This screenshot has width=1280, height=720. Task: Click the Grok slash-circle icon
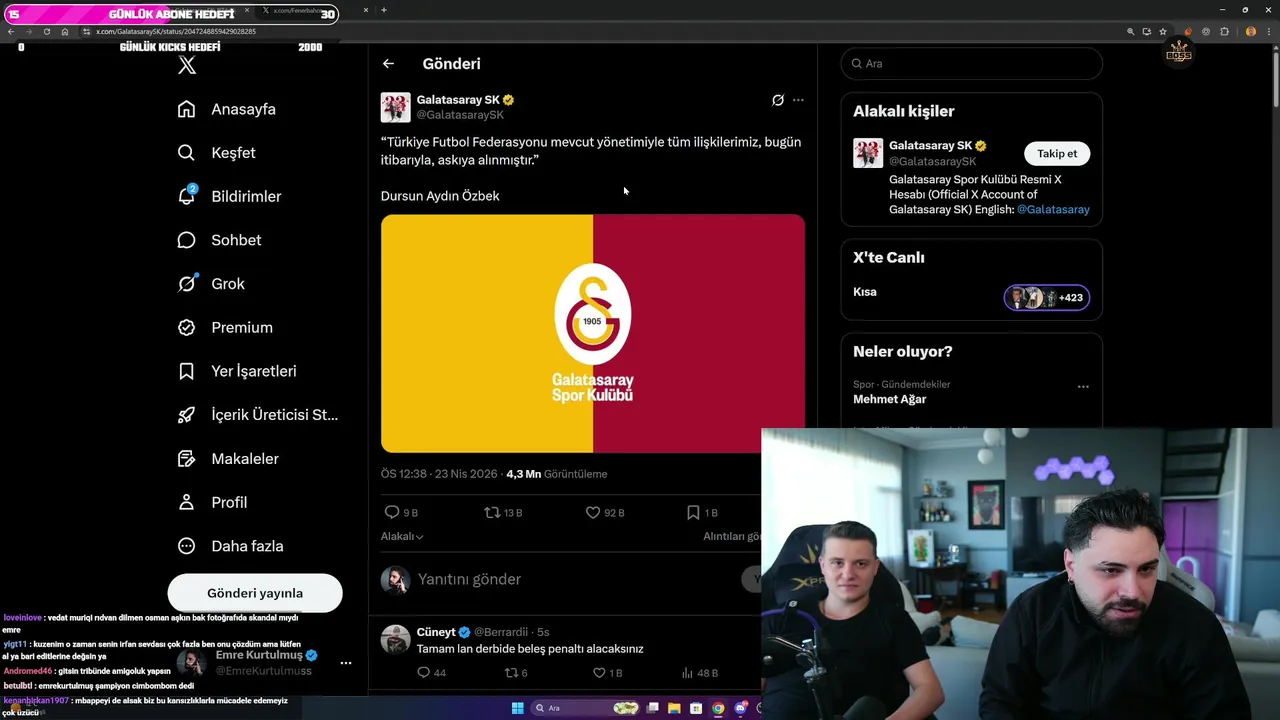[x=186, y=284]
